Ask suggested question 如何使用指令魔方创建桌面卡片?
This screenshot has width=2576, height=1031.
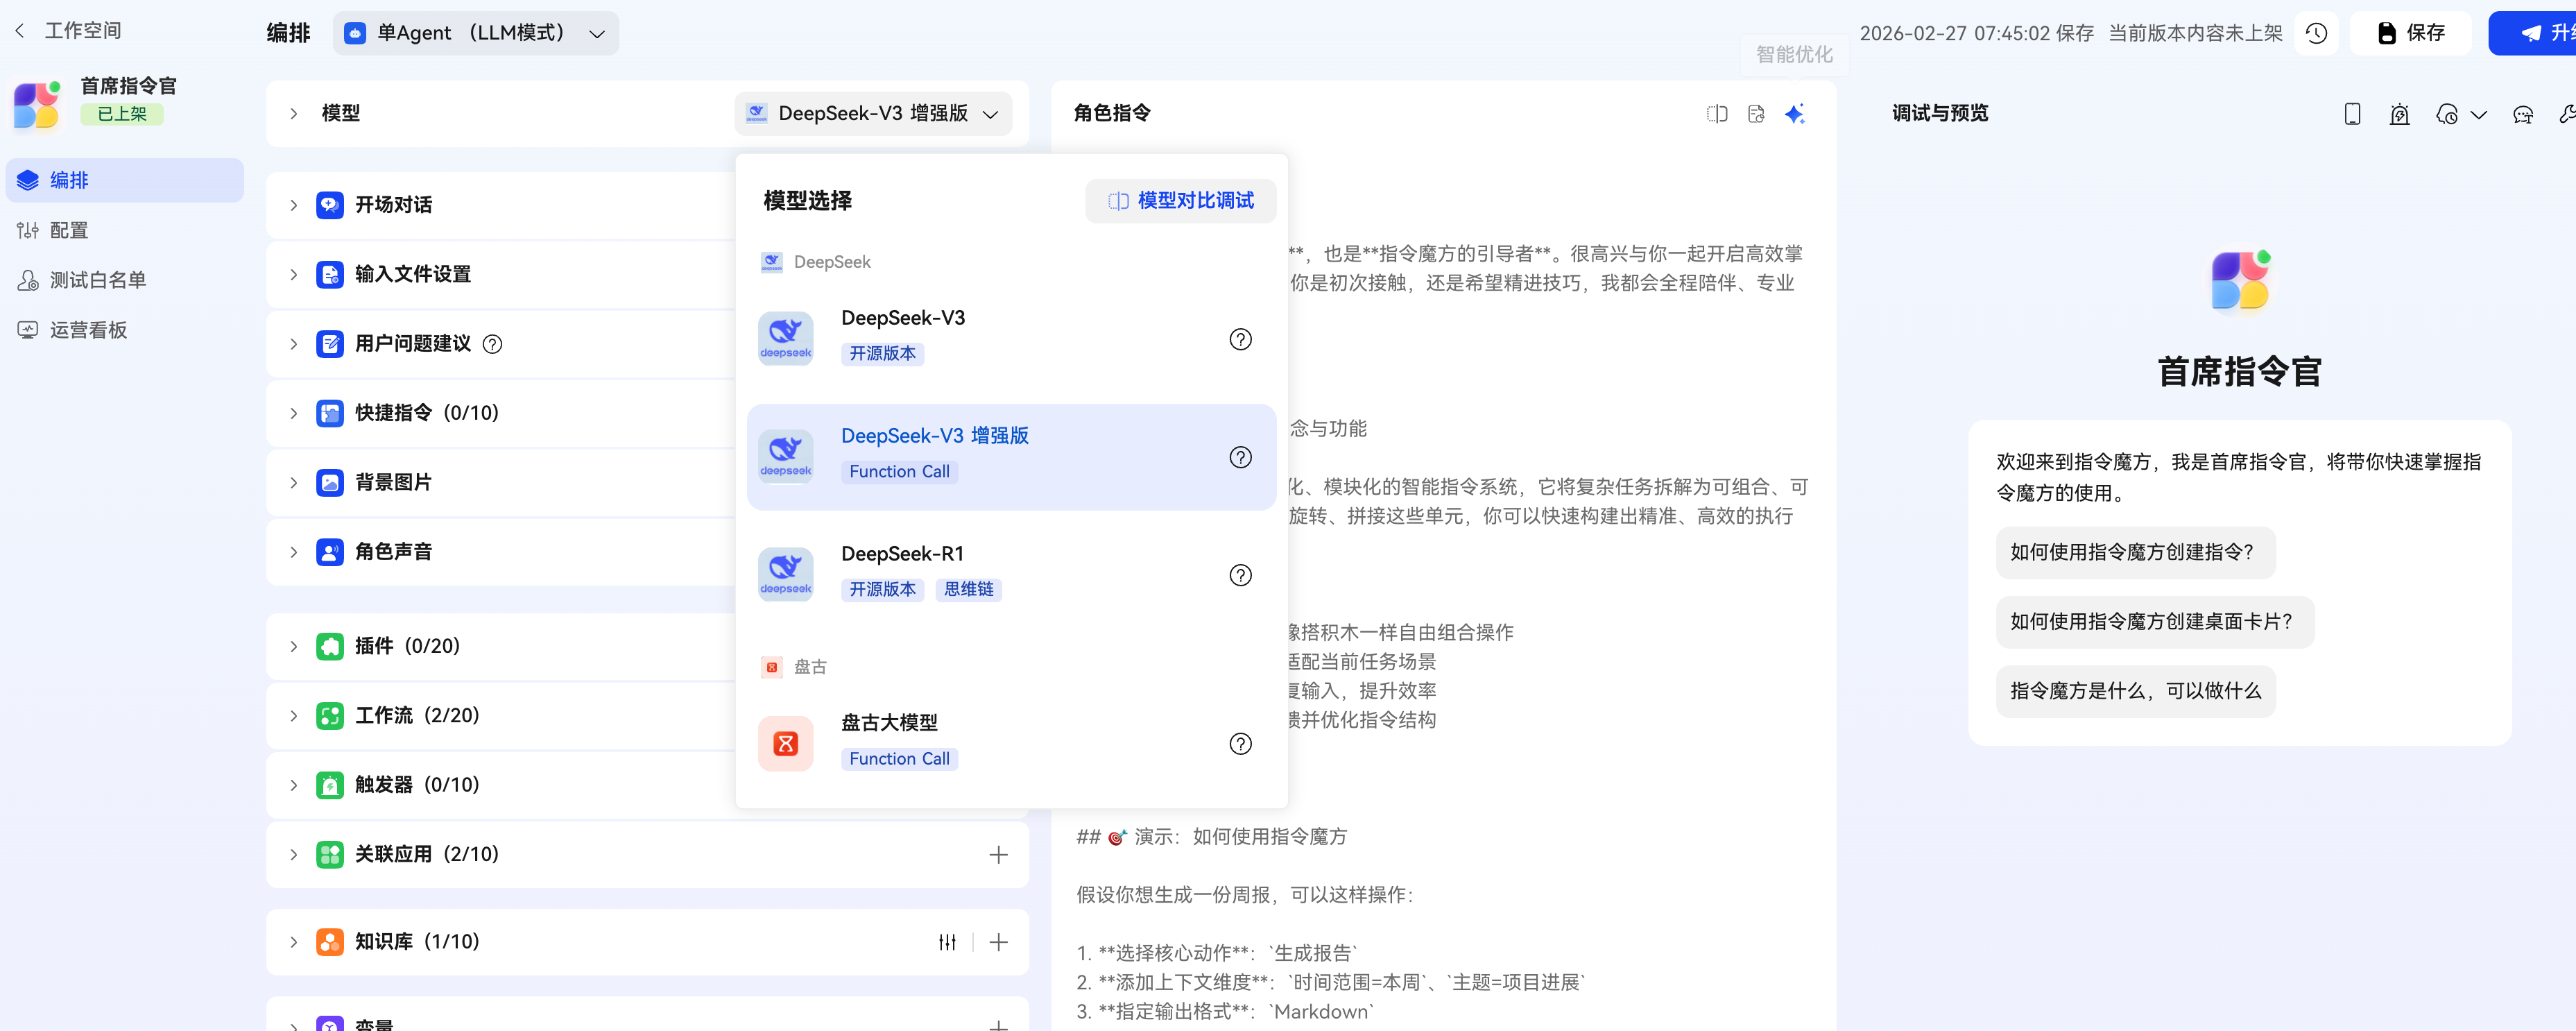coord(2154,622)
